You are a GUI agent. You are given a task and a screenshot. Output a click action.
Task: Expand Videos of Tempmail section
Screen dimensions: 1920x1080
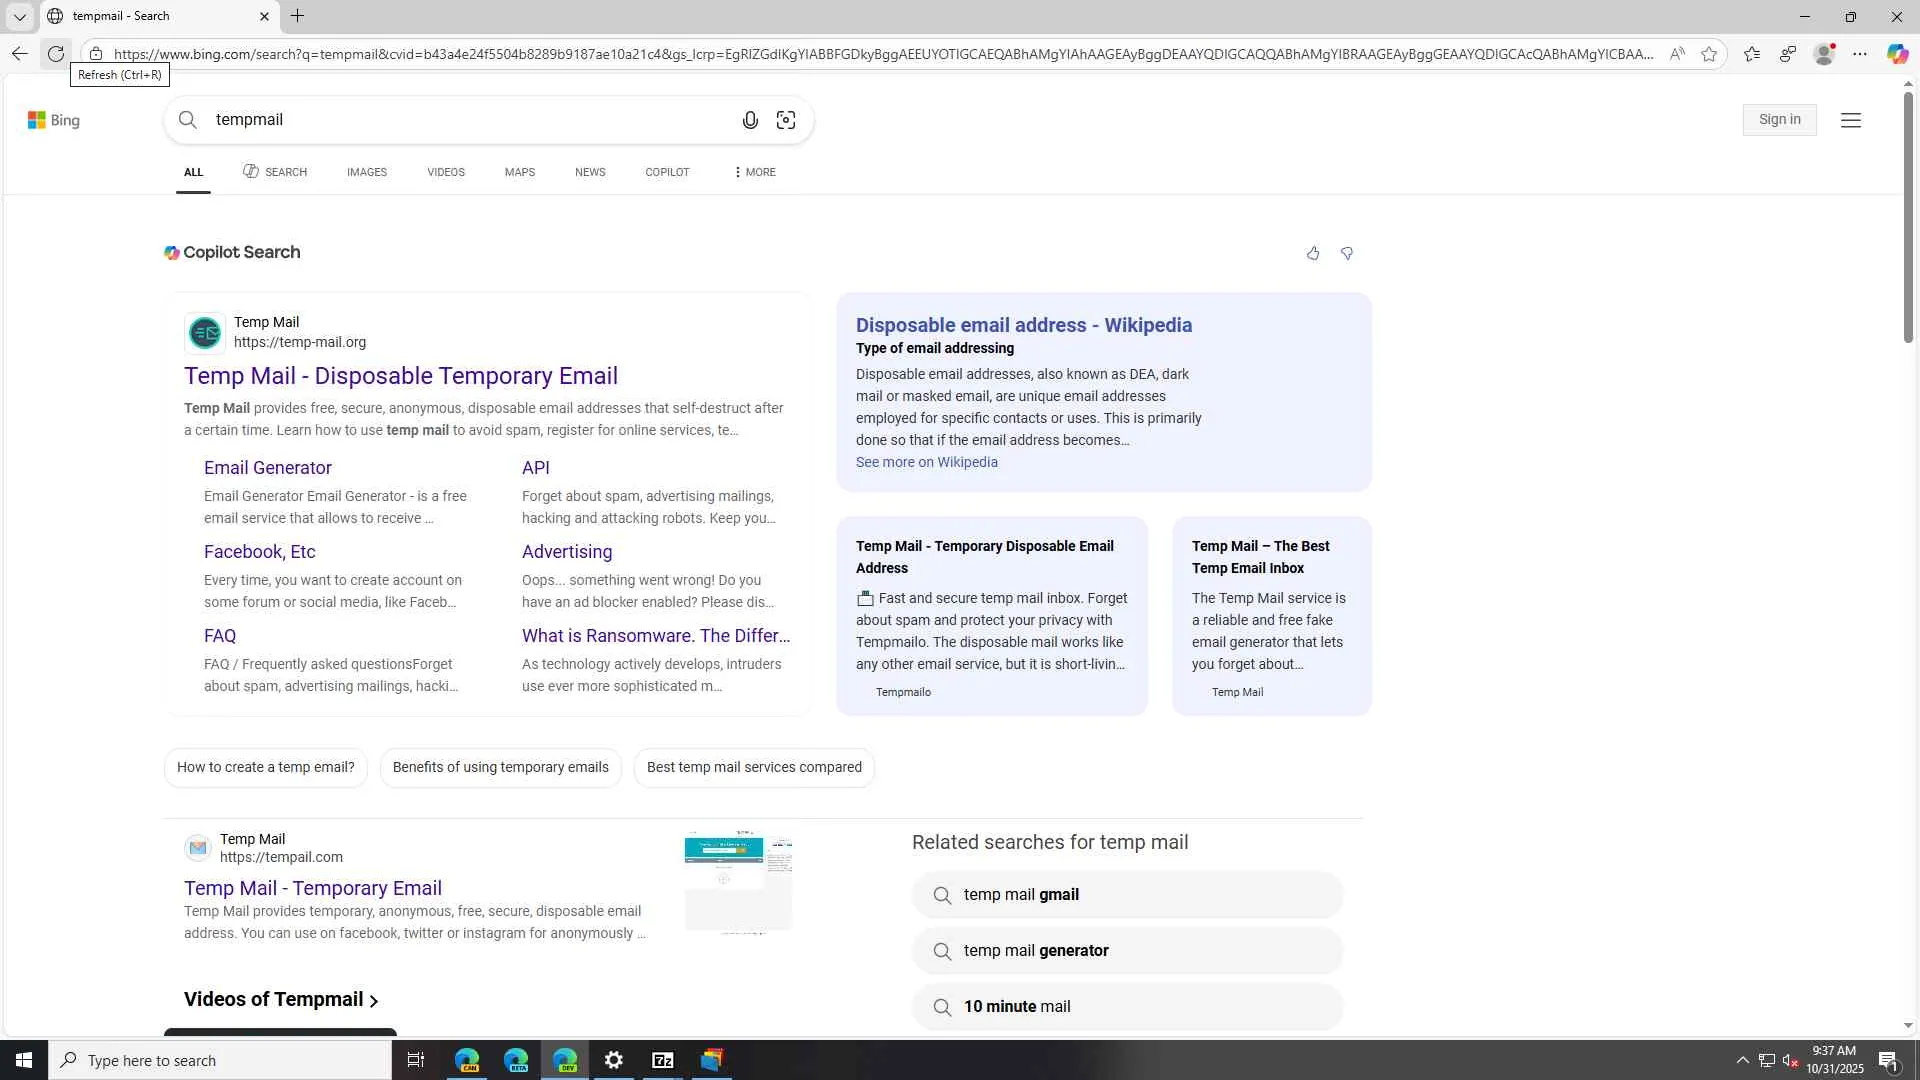pyautogui.click(x=281, y=1000)
